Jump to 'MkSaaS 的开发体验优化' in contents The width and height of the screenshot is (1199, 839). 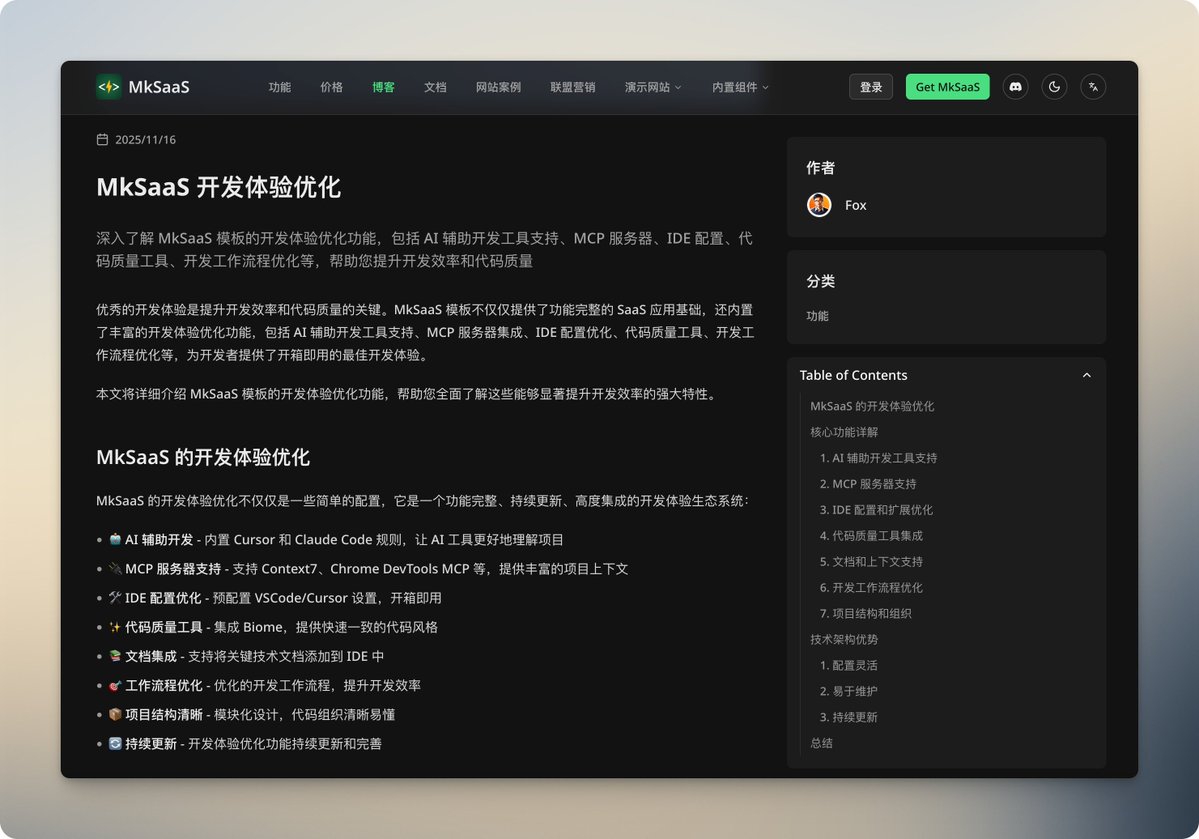point(872,406)
